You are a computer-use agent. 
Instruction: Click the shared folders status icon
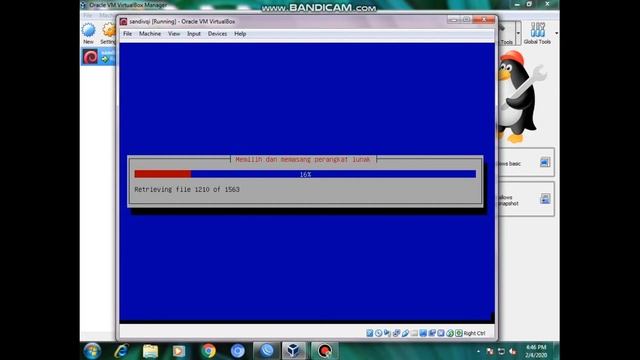(x=414, y=333)
